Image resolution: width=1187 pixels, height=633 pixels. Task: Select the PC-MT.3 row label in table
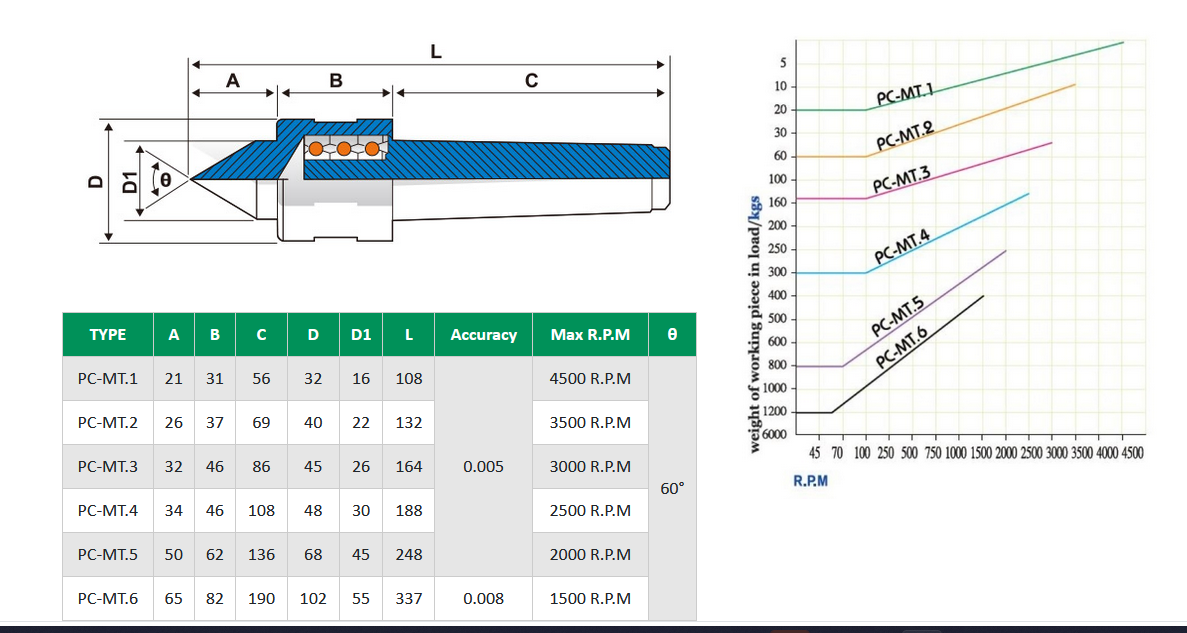coord(107,466)
